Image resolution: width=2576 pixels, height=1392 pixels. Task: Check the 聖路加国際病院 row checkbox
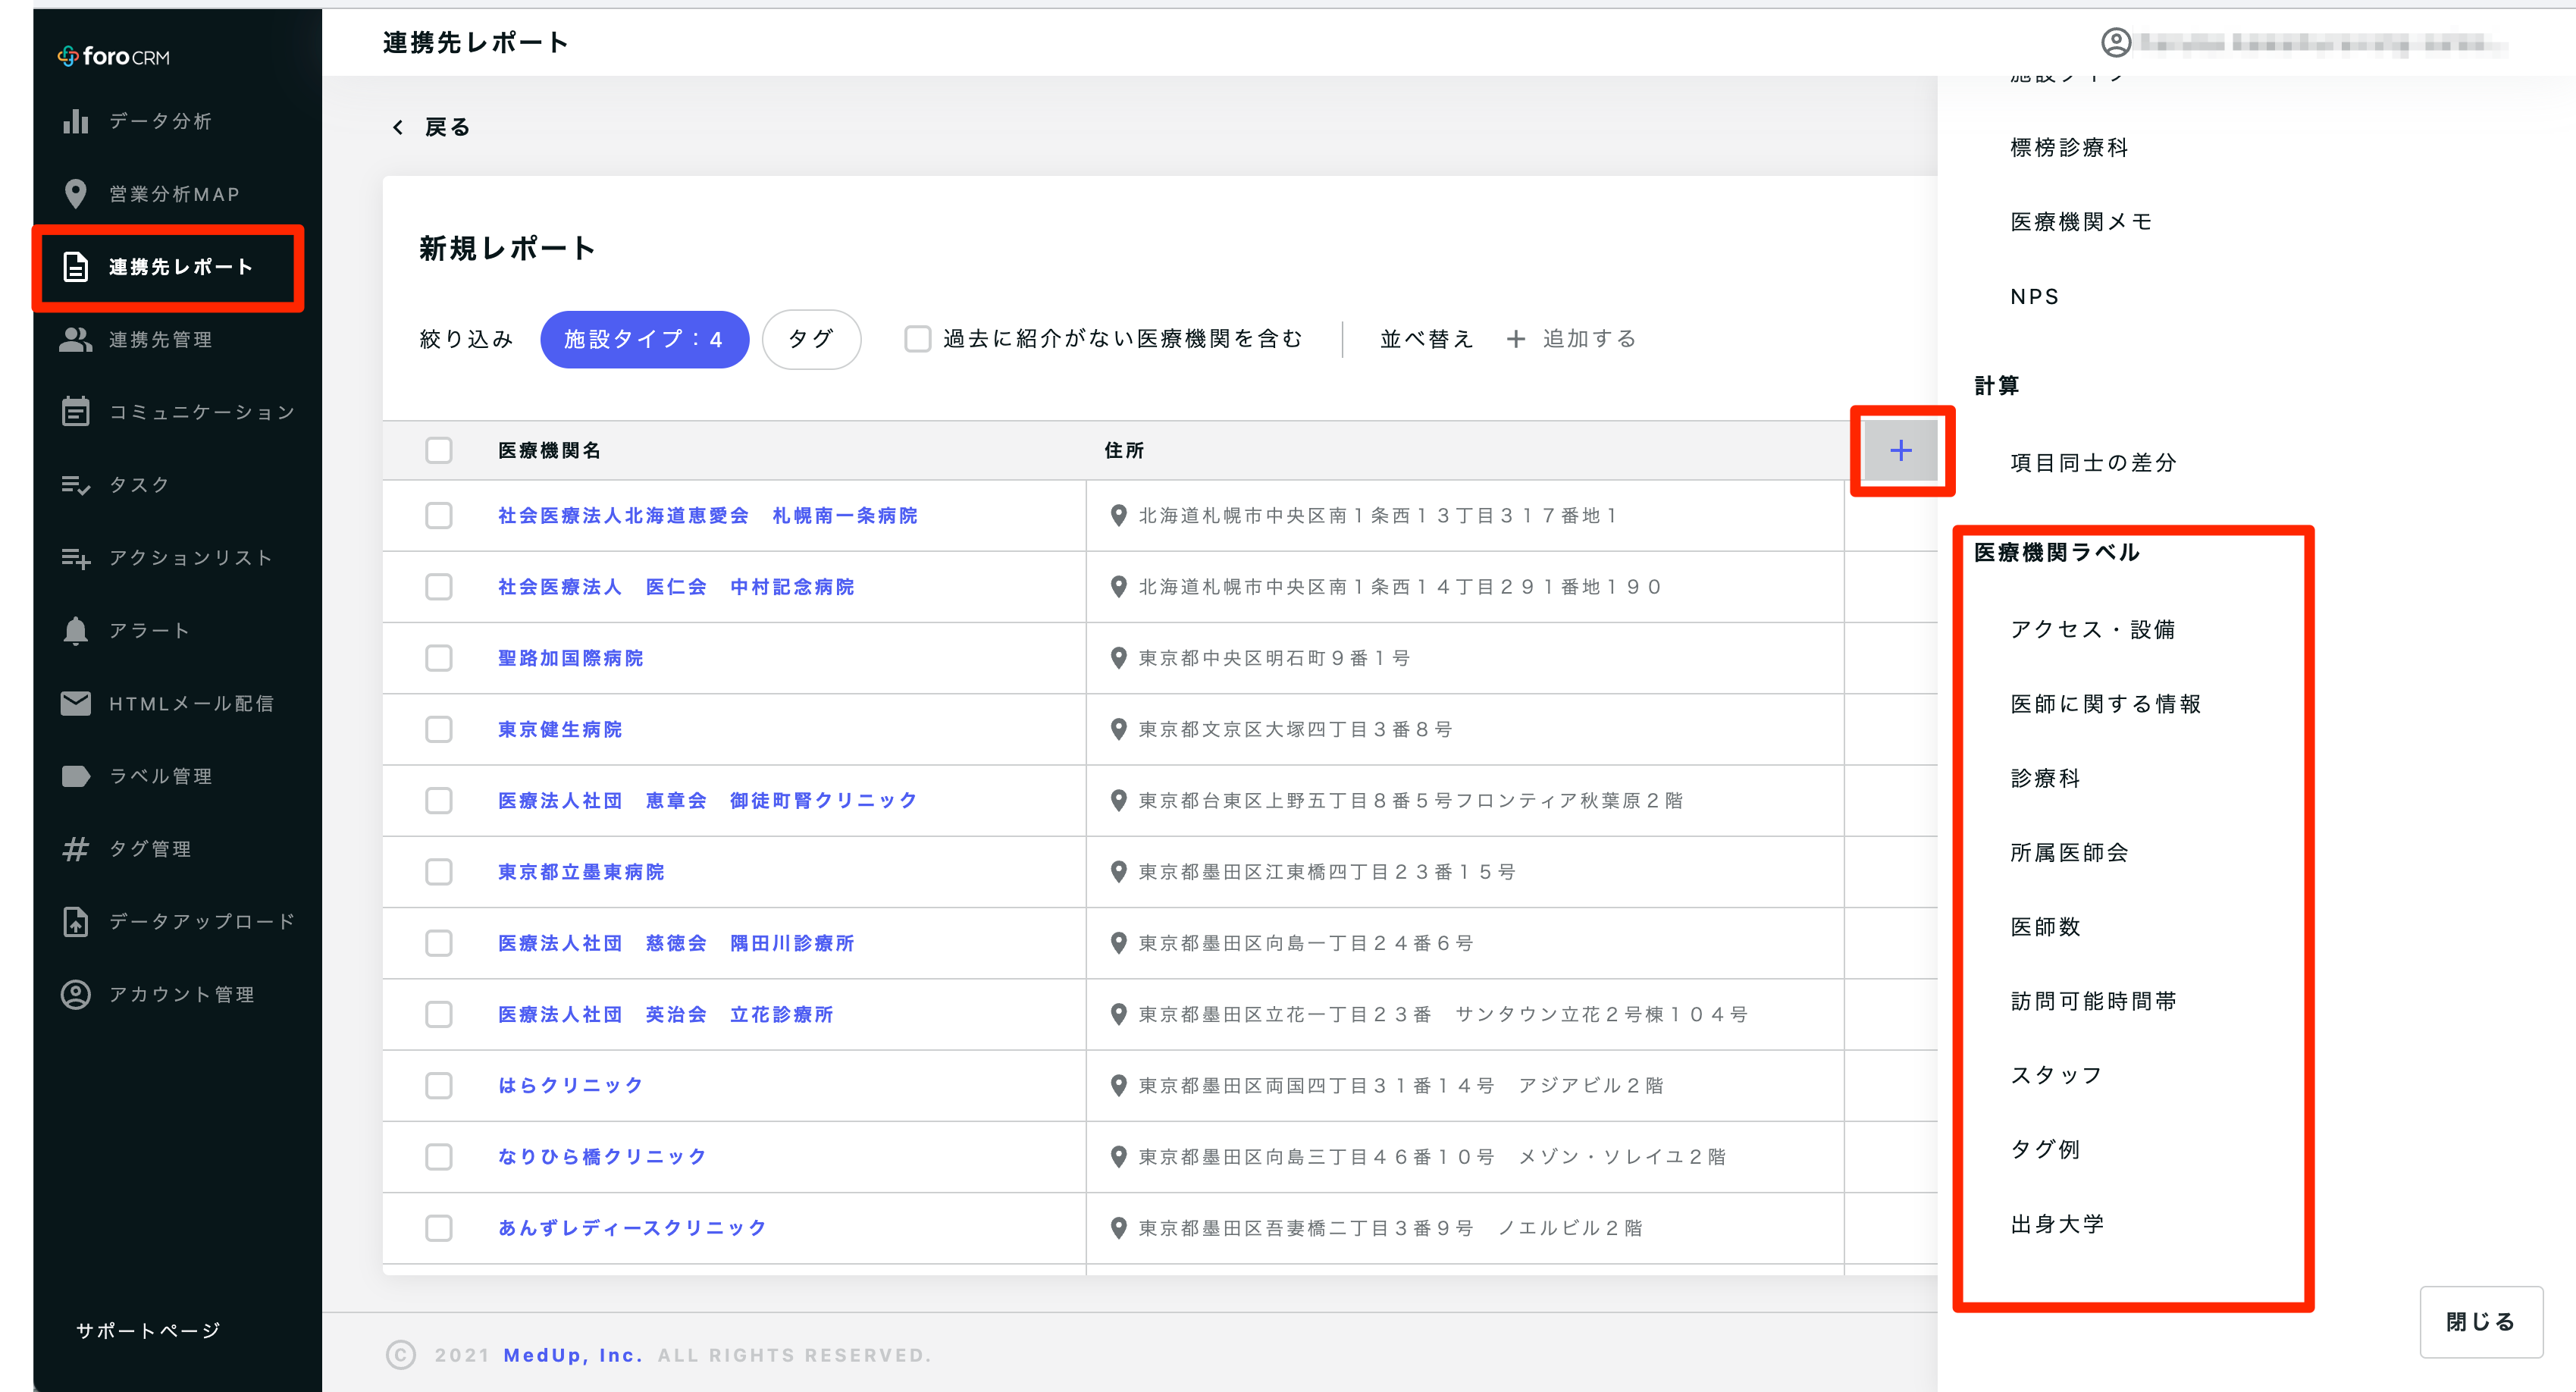(439, 658)
